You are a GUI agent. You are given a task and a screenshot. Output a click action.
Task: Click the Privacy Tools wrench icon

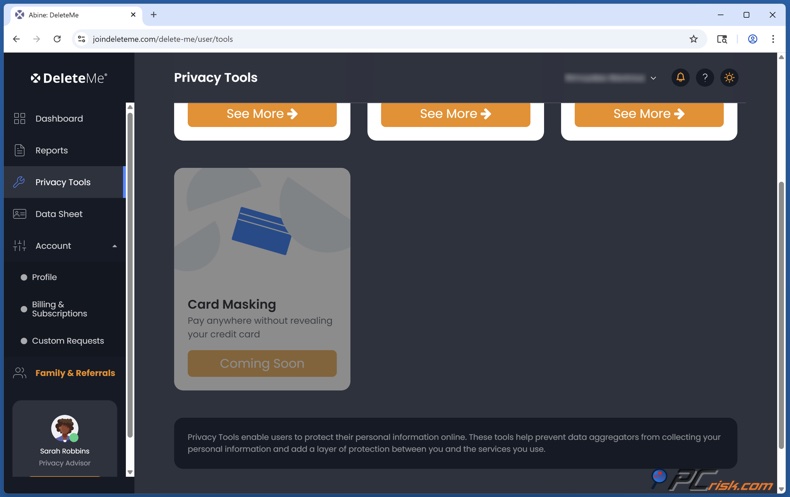click(19, 182)
